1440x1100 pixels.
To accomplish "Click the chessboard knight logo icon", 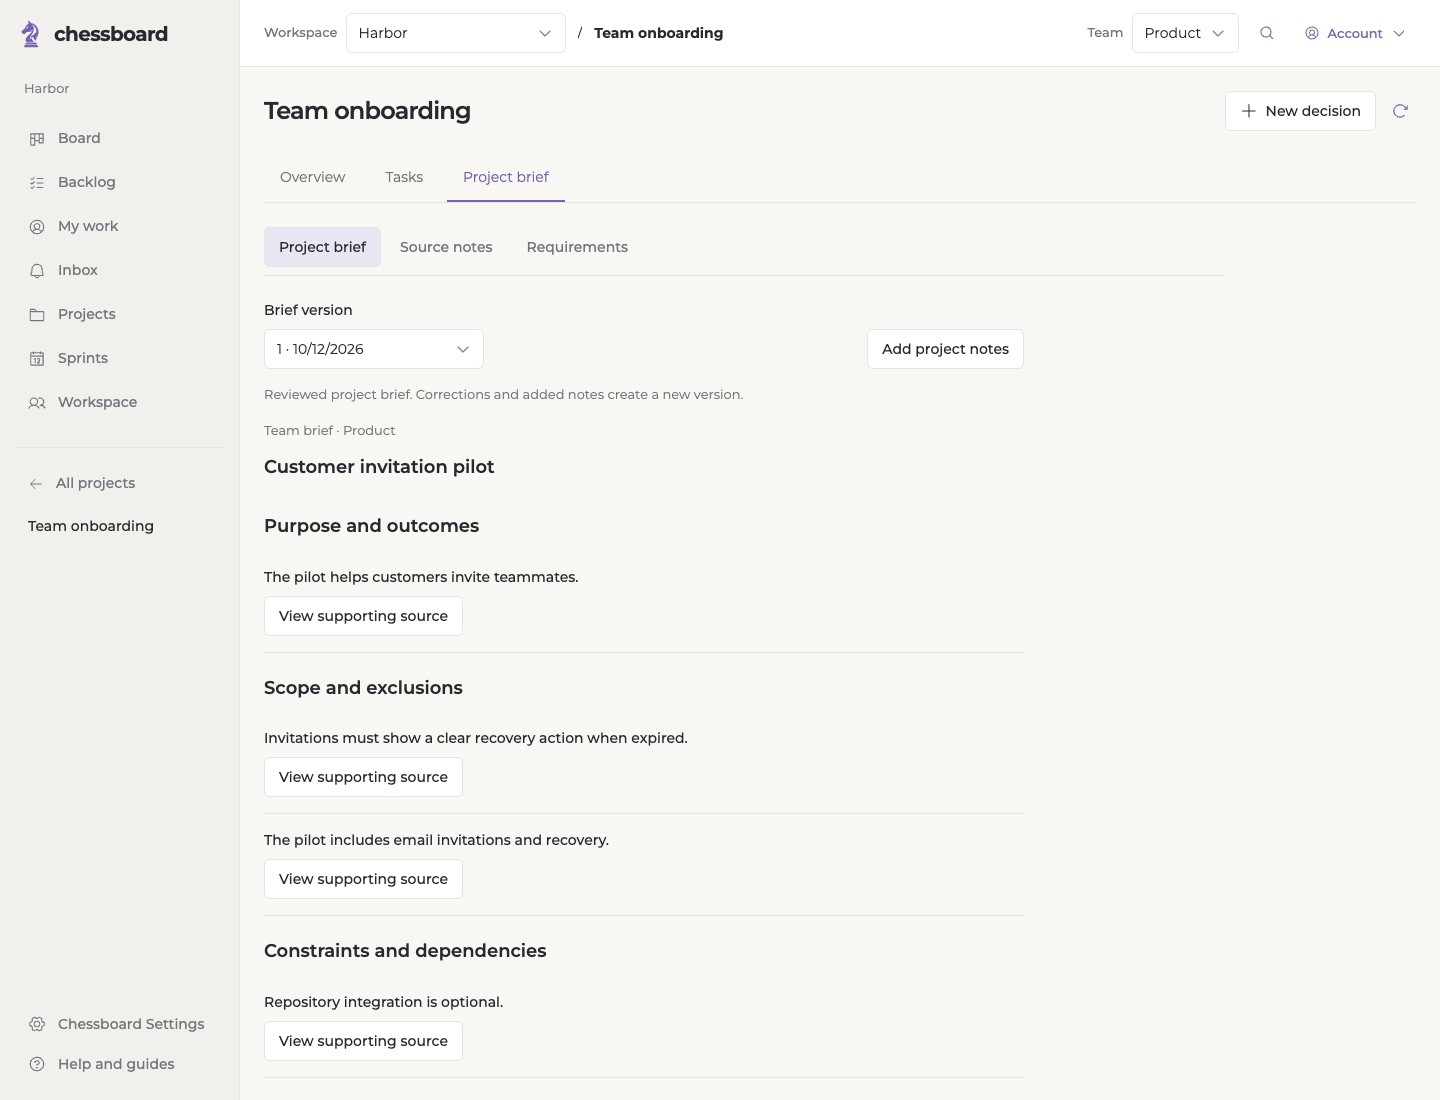I will click(x=31, y=34).
